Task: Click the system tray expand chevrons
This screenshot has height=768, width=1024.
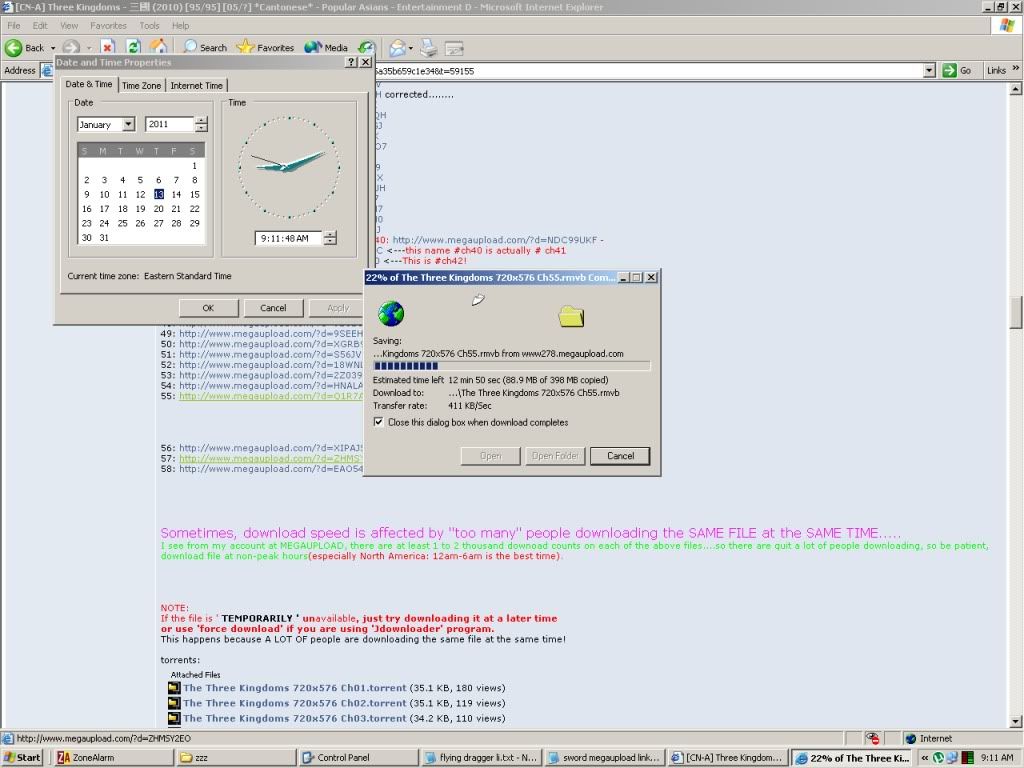Action: coord(925,758)
